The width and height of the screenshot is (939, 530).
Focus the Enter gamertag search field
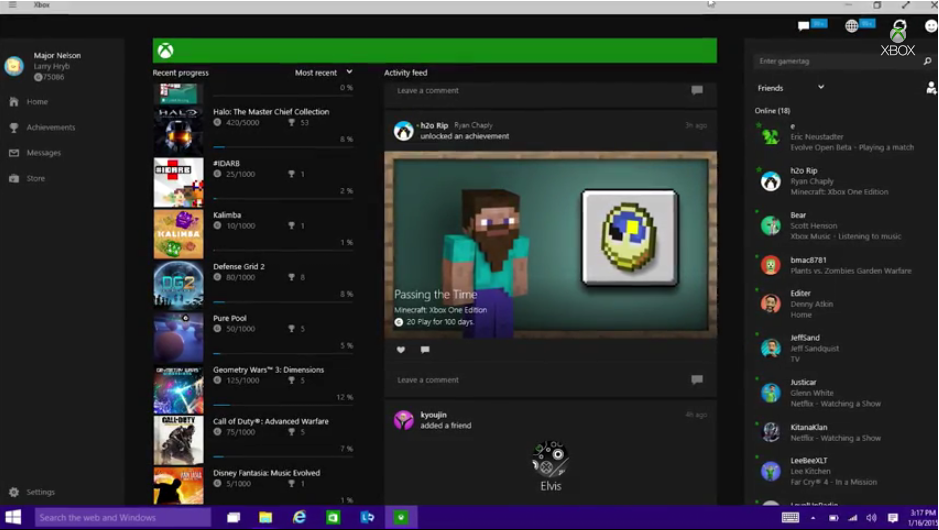click(837, 61)
